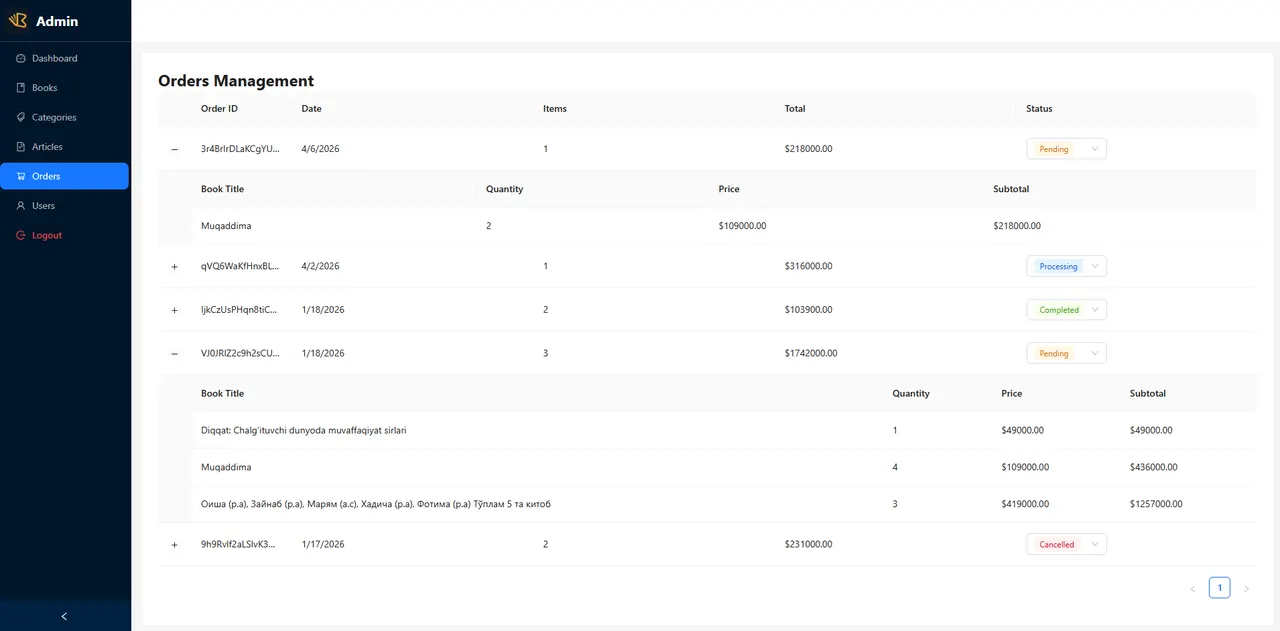Image resolution: width=1280 pixels, height=631 pixels.
Task: Click the Orders cart icon in sidebar
Action: coord(21,176)
